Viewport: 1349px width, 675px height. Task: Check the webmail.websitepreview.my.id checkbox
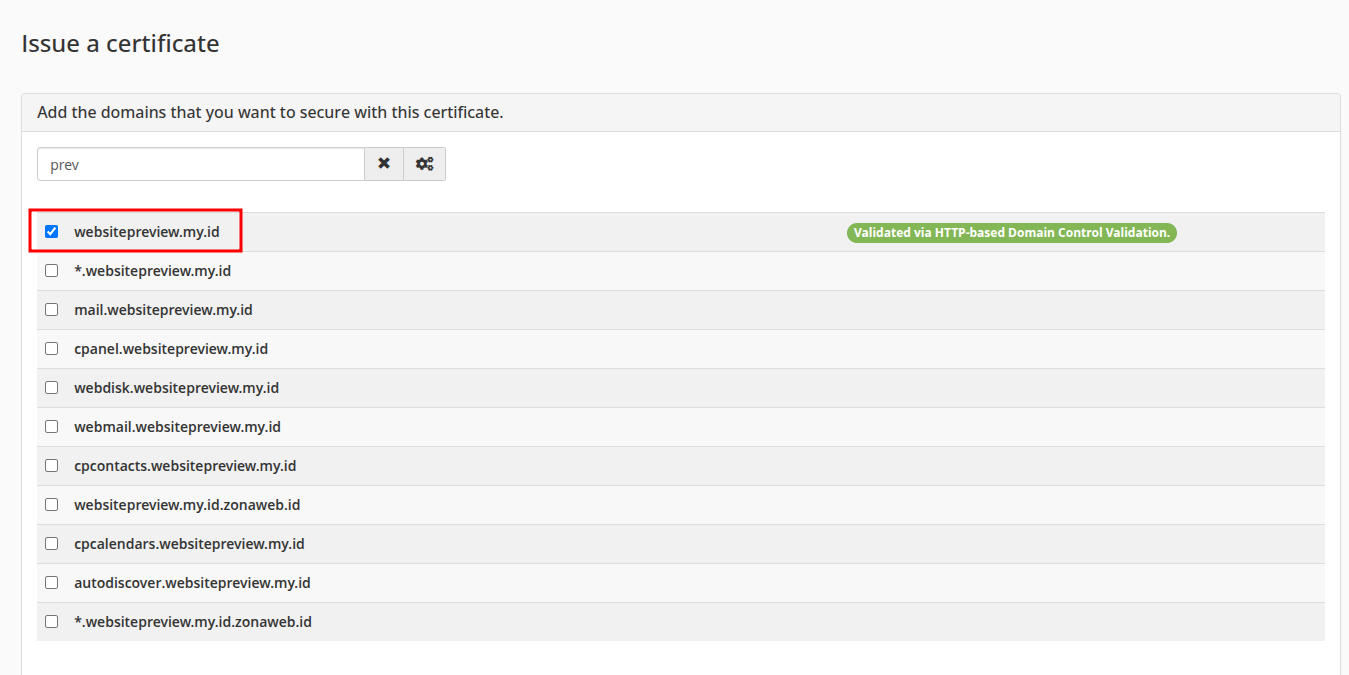coord(52,426)
